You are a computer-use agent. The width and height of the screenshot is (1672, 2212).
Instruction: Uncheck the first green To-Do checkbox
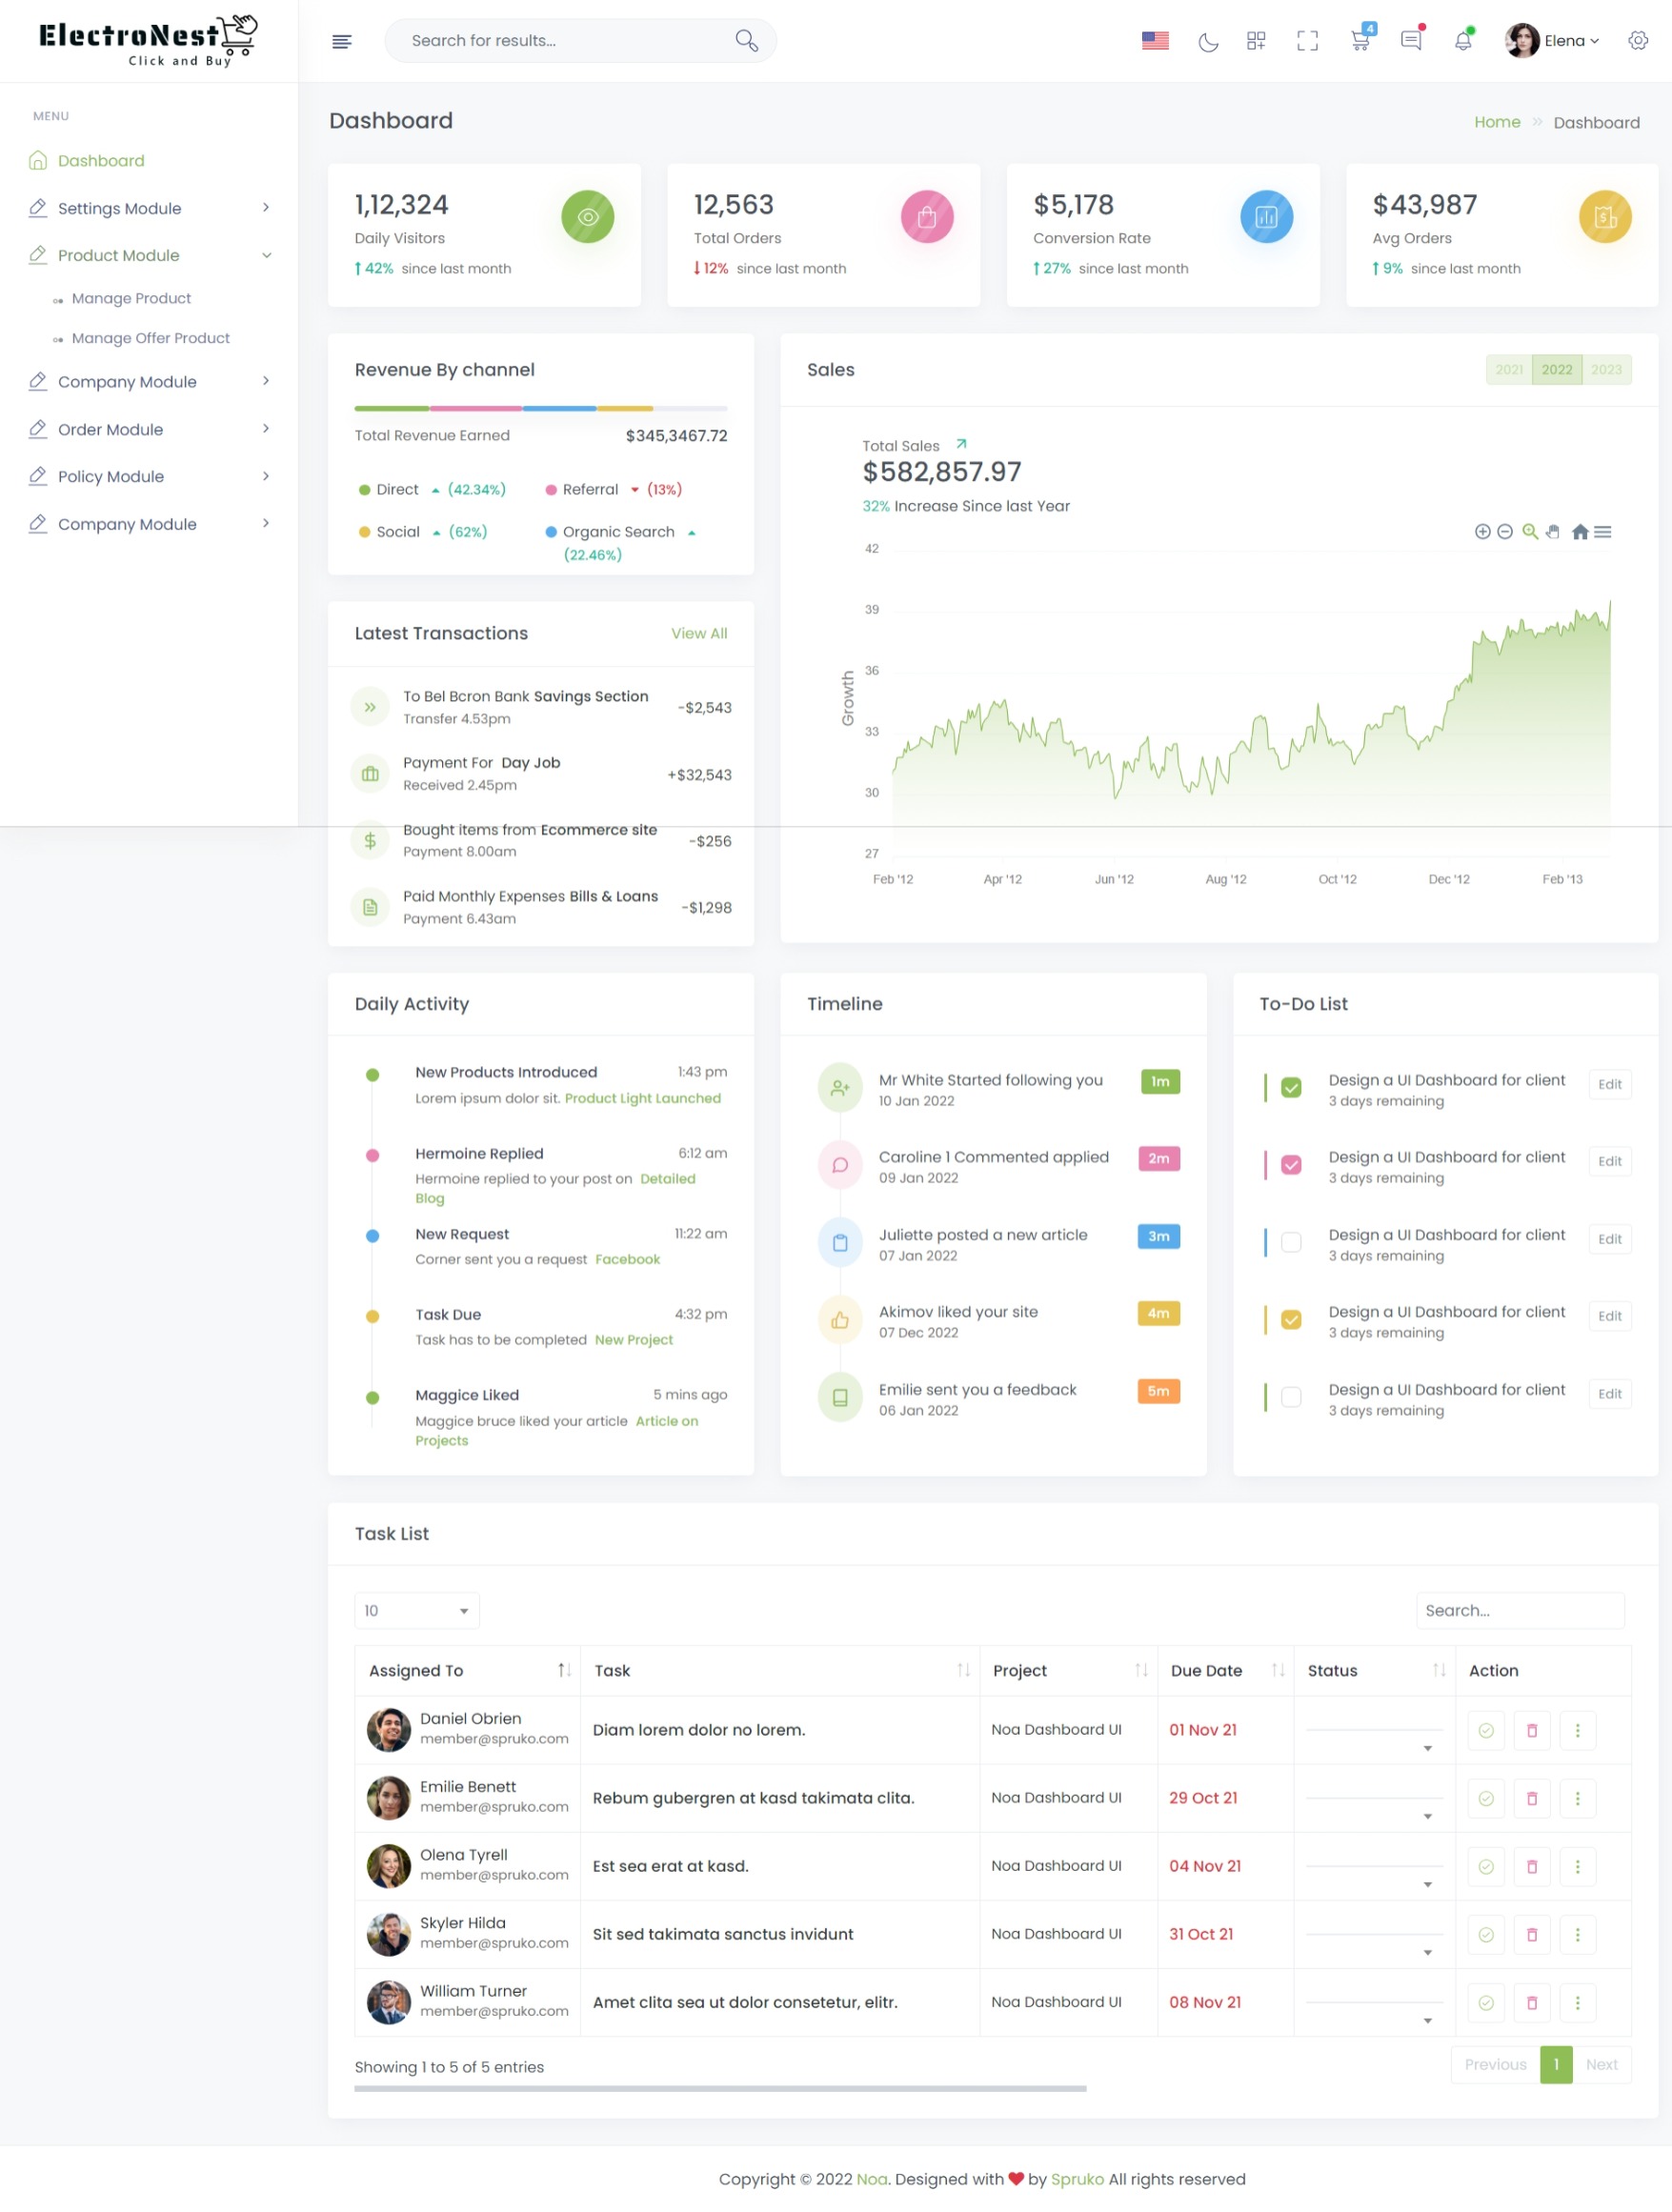click(x=1291, y=1088)
